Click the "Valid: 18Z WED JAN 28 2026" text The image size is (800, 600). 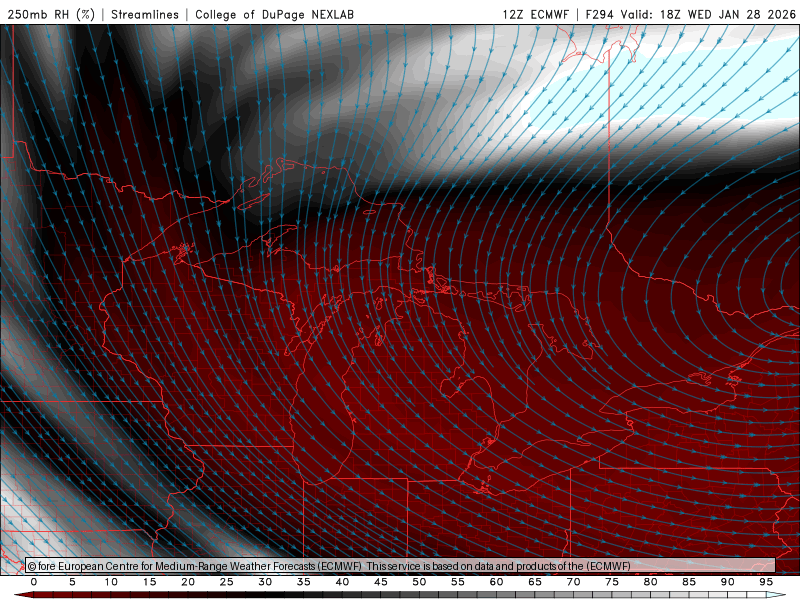click(x=708, y=14)
